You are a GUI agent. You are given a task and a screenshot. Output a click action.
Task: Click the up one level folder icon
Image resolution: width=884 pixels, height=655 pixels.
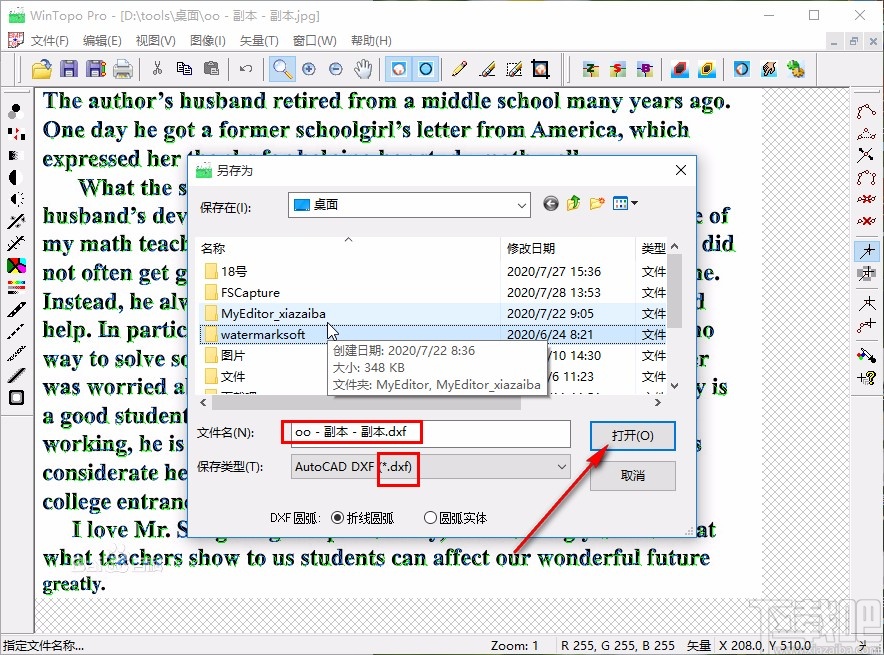click(573, 203)
